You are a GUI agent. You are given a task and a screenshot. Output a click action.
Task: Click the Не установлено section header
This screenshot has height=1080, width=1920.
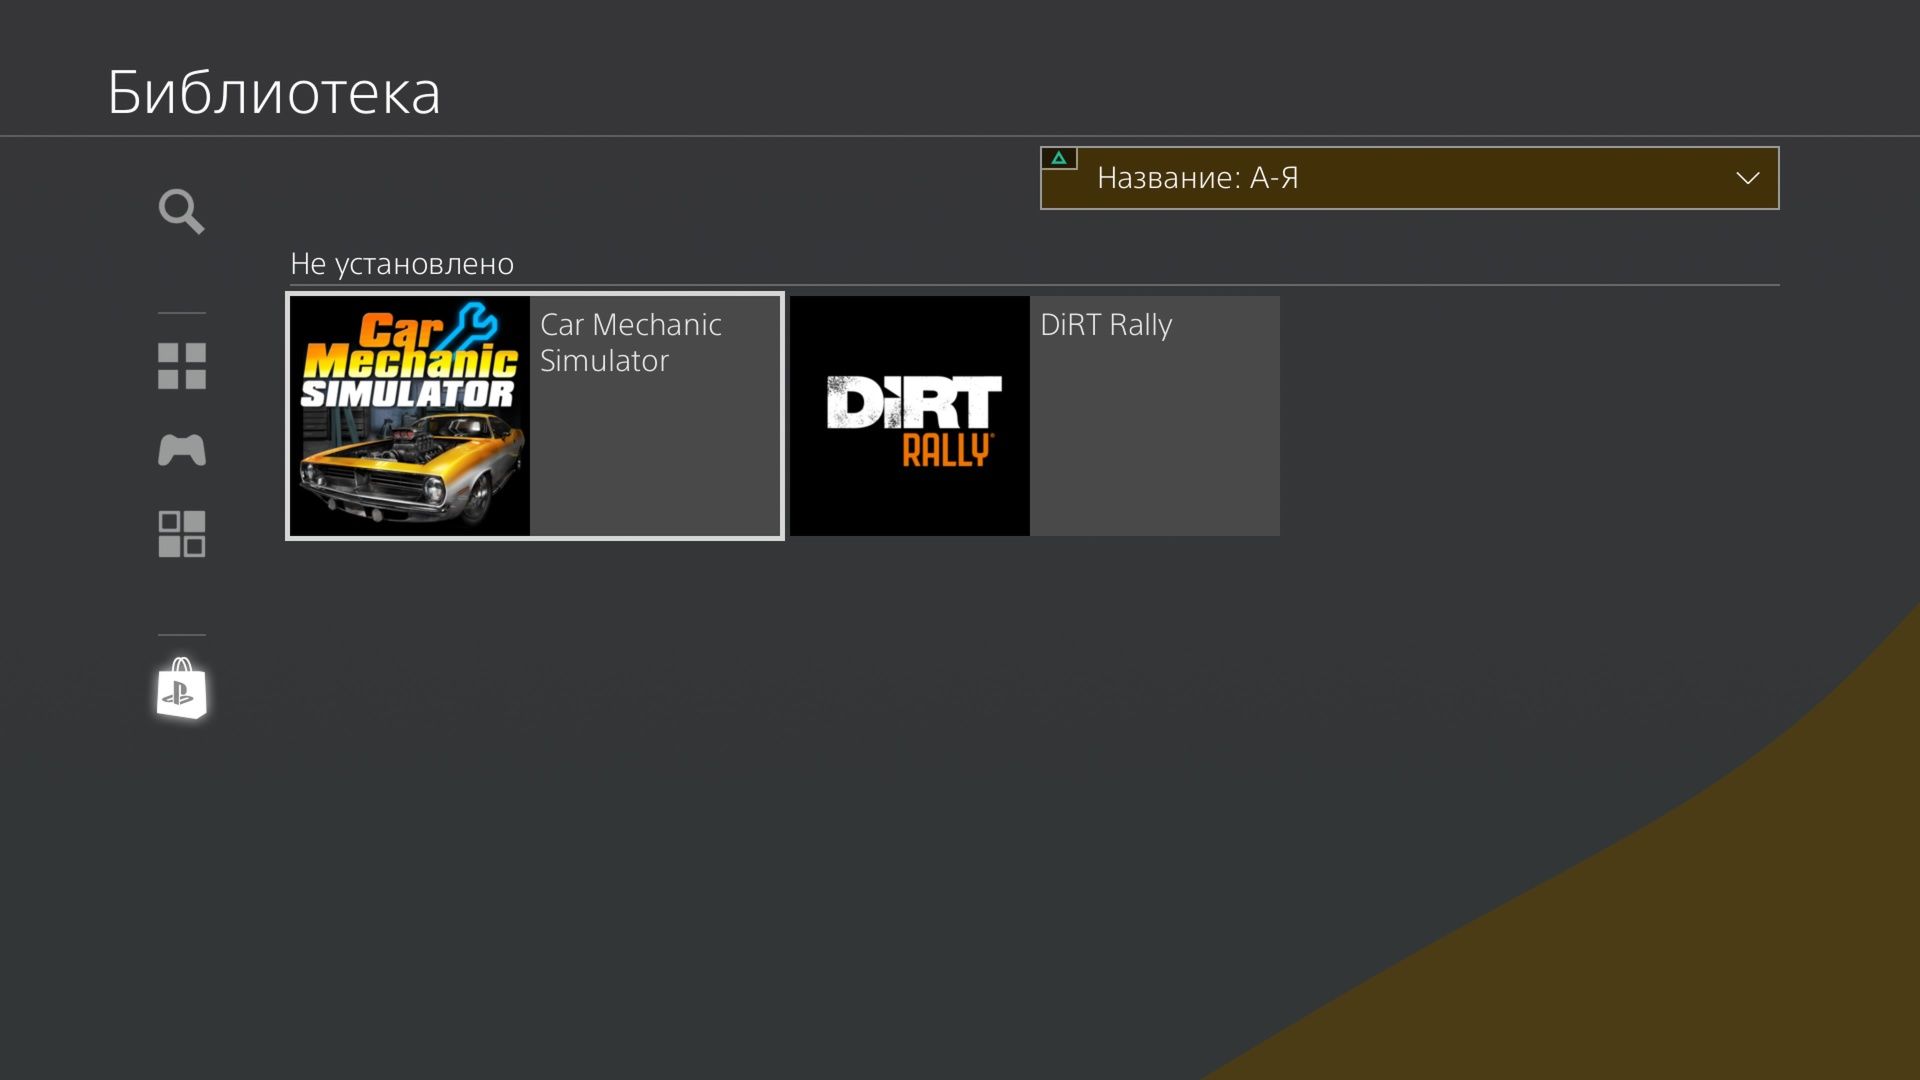point(402,264)
